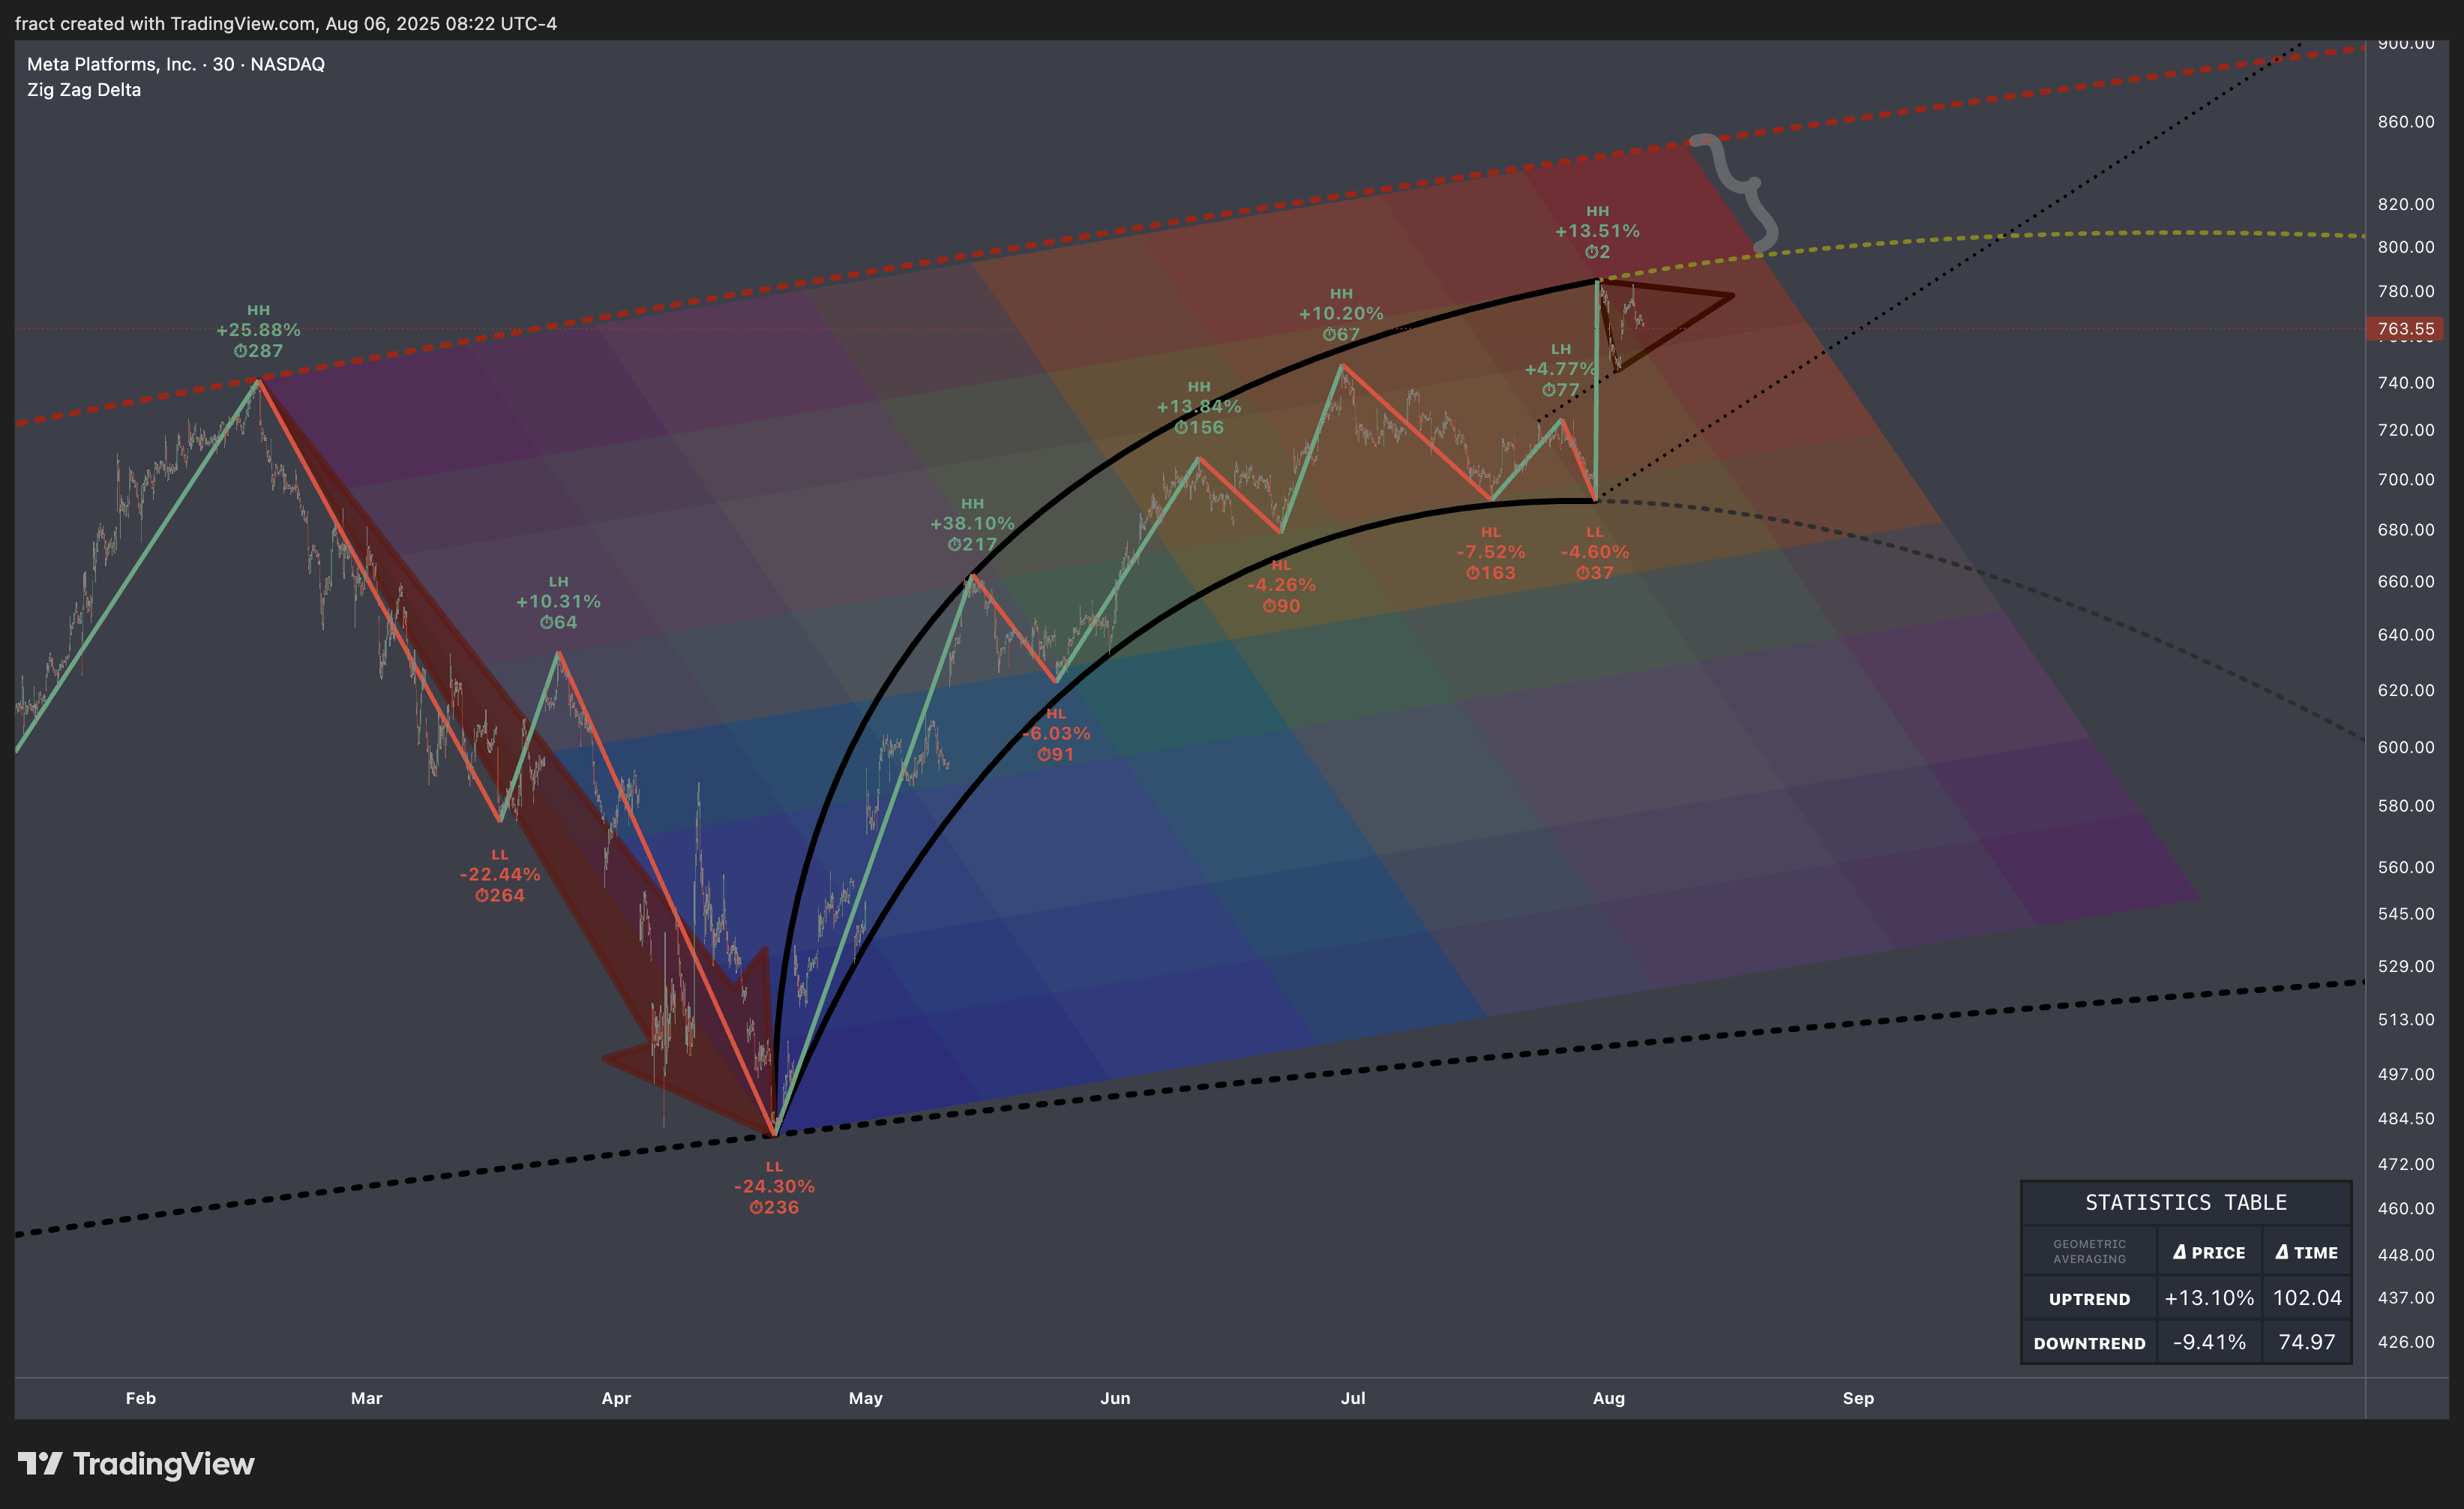Viewport: 2464px width, 1509px height.
Task: Click the Feb label on time axis
Action: click(x=141, y=1398)
